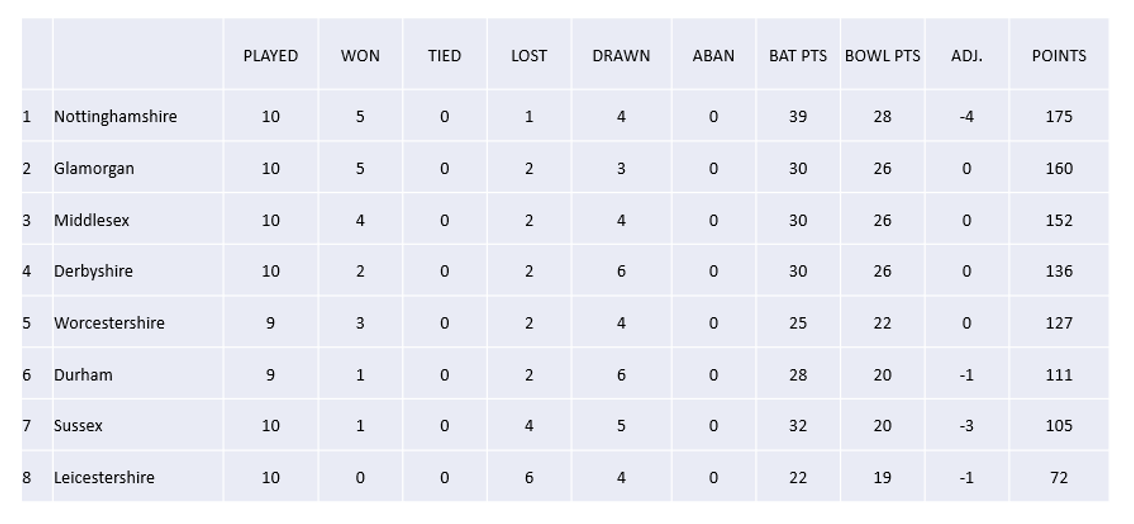This screenshot has width=1134, height=524.
Task: Click the POINTS column header
Action: 1058,56
